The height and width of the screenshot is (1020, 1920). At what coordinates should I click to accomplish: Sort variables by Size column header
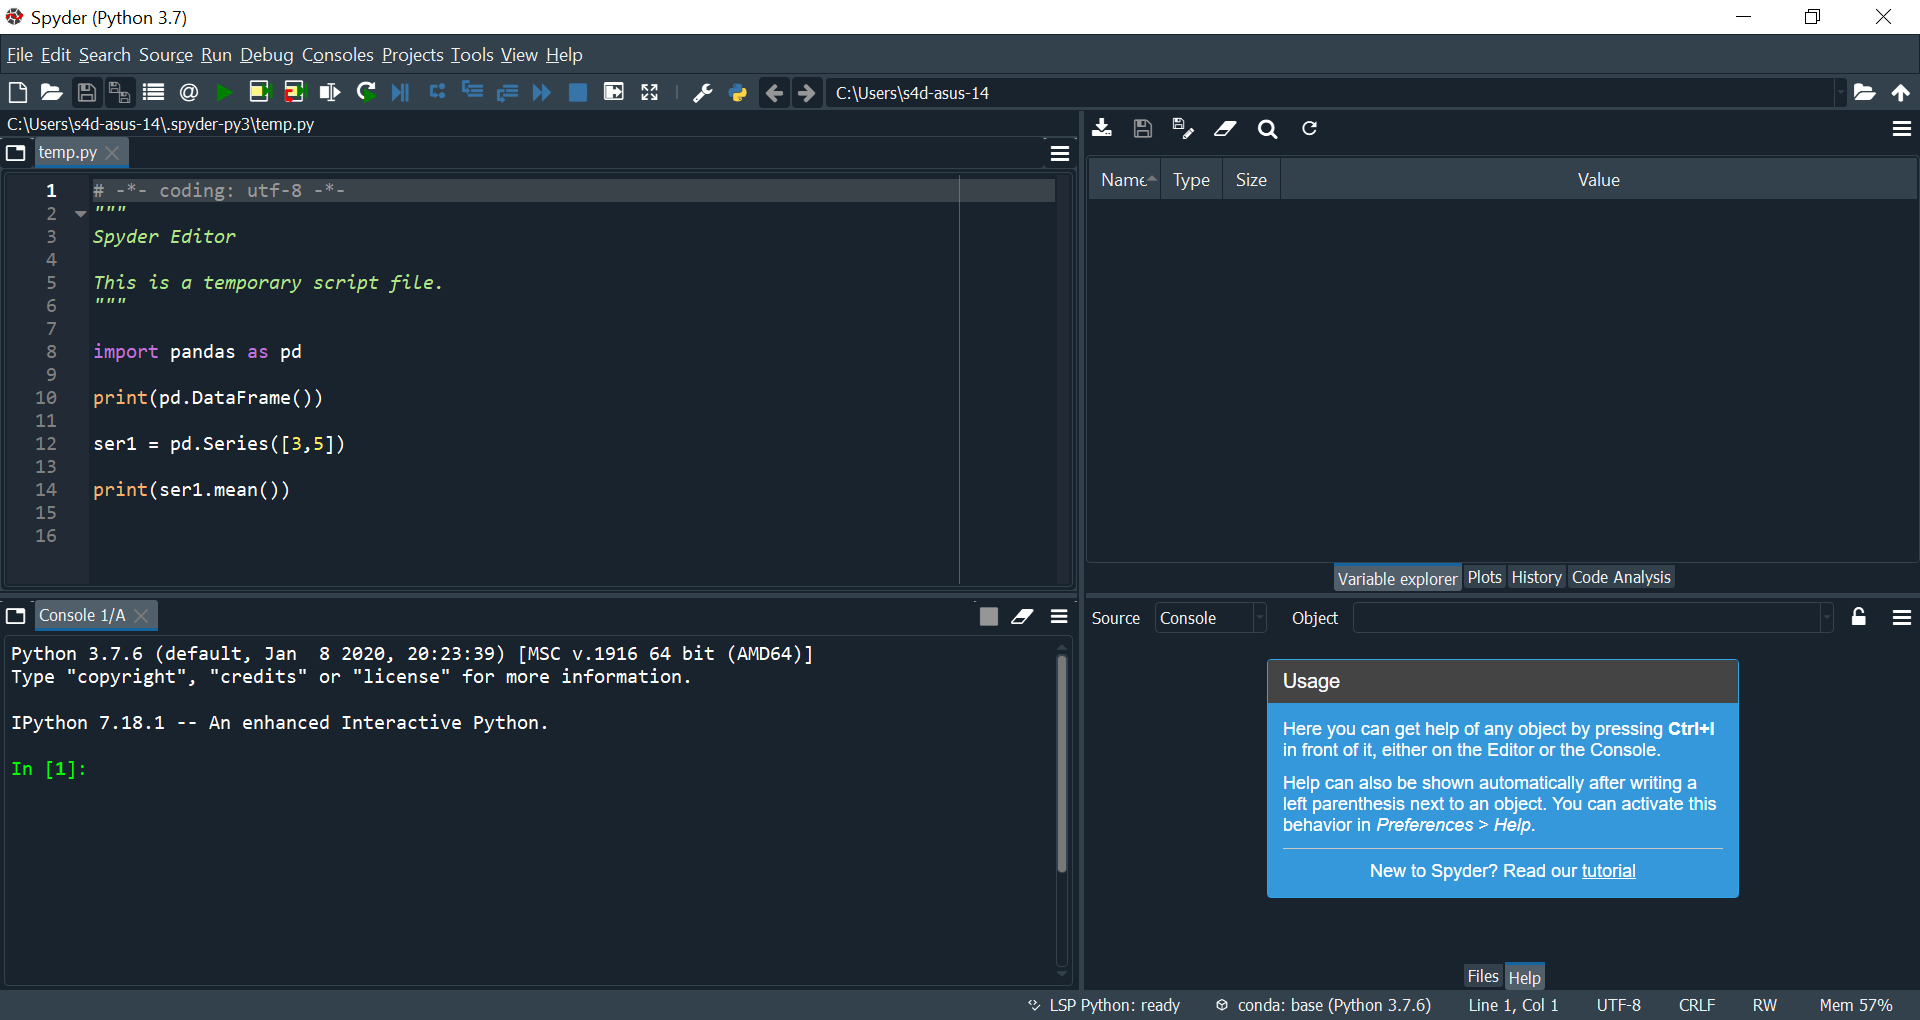click(1251, 180)
